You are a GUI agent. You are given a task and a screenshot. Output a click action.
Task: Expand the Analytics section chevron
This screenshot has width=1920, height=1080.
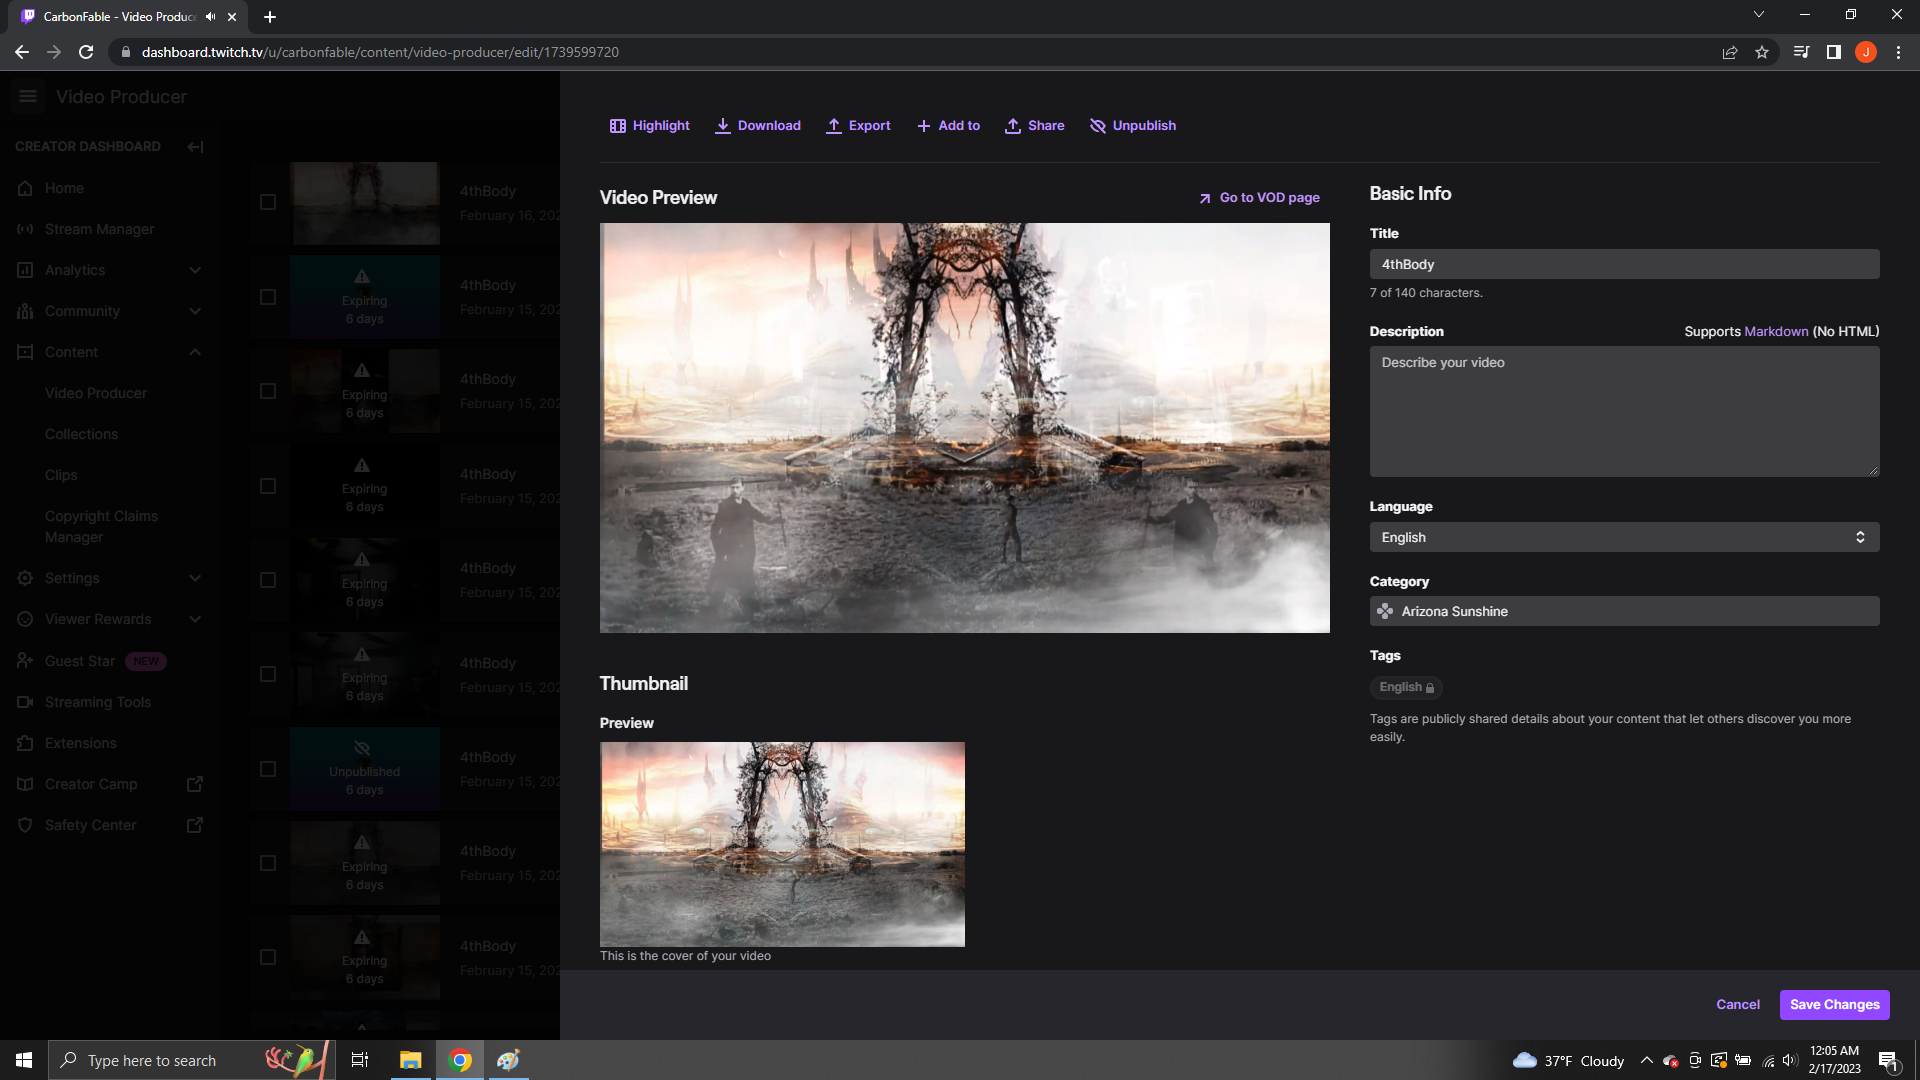point(195,270)
